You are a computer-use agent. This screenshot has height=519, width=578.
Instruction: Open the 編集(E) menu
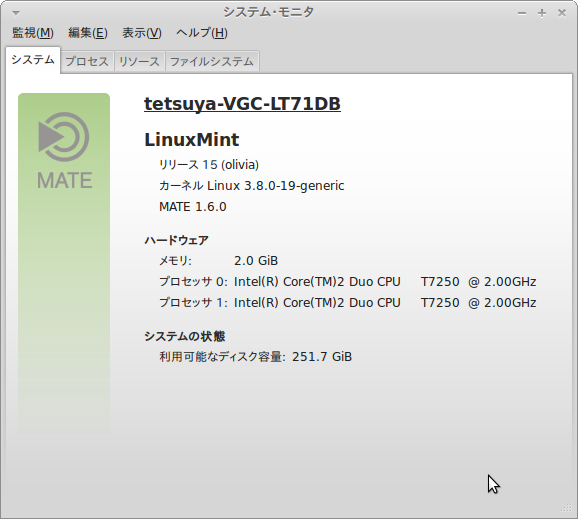pyautogui.click(x=88, y=33)
